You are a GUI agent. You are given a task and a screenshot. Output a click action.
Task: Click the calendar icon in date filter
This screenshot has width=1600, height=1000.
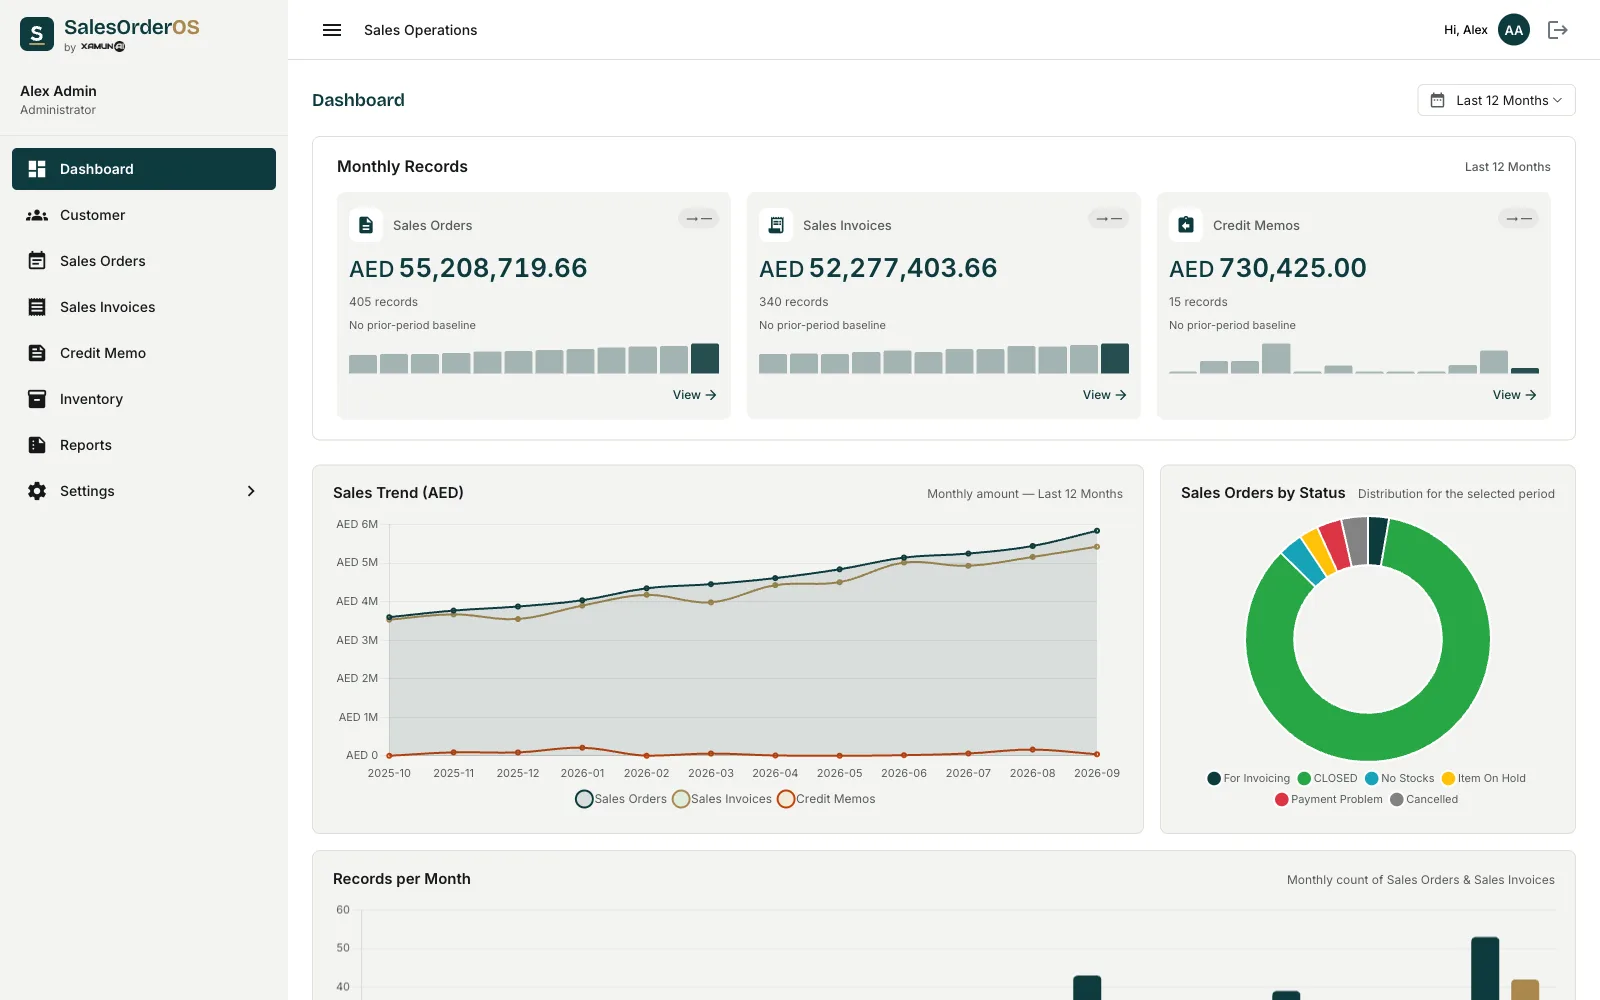pos(1437,100)
